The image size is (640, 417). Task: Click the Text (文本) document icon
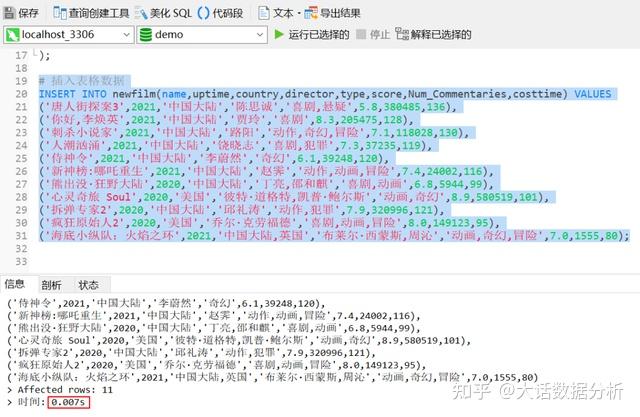point(263,13)
